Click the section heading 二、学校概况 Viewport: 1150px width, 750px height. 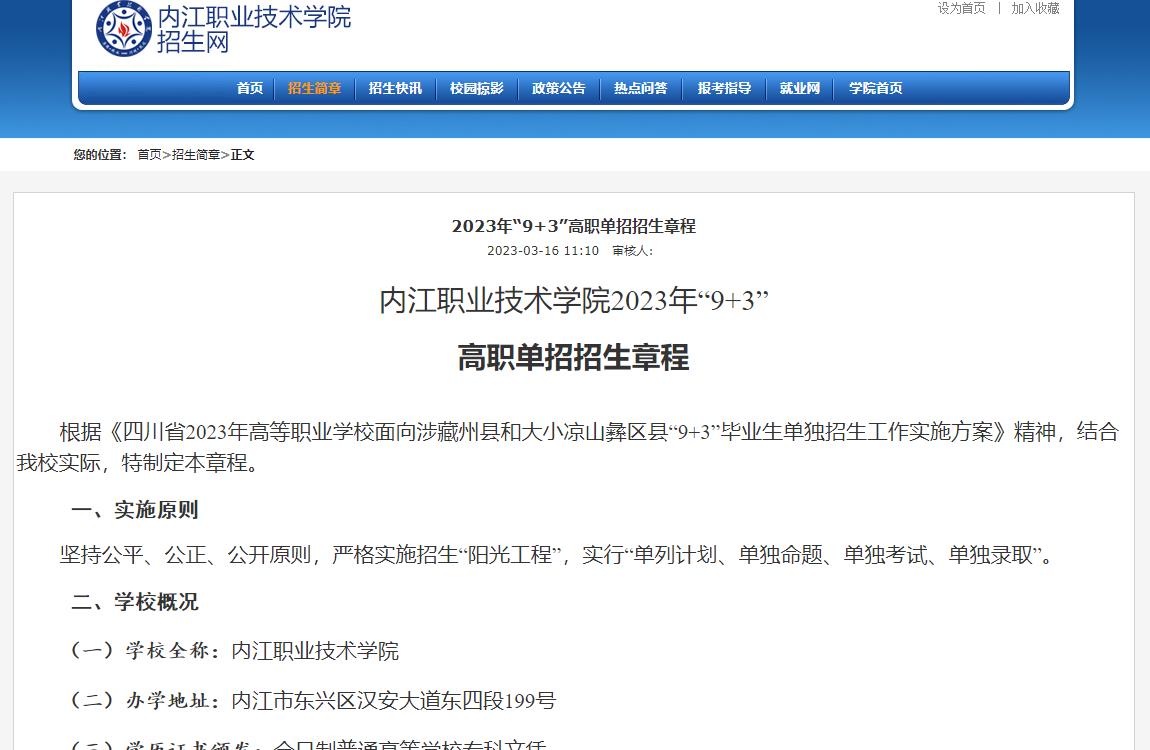click(x=135, y=602)
